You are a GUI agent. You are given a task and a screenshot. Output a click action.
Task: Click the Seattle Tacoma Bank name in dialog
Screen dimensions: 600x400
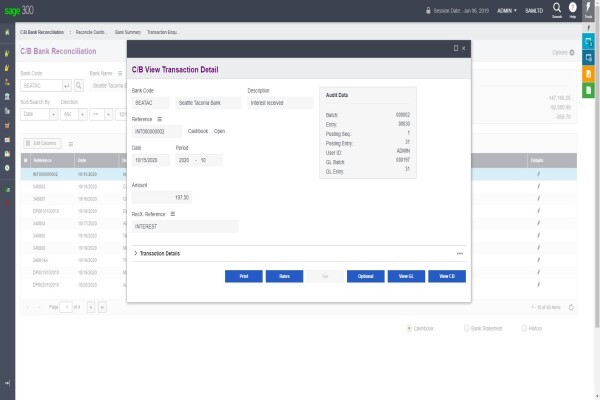point(209,103)
